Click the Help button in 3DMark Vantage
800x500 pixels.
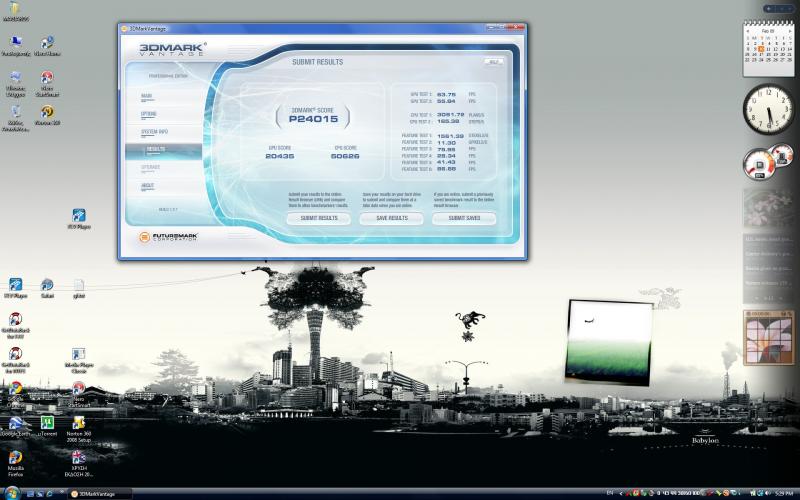pyautogui.click(x=493, y=62)
